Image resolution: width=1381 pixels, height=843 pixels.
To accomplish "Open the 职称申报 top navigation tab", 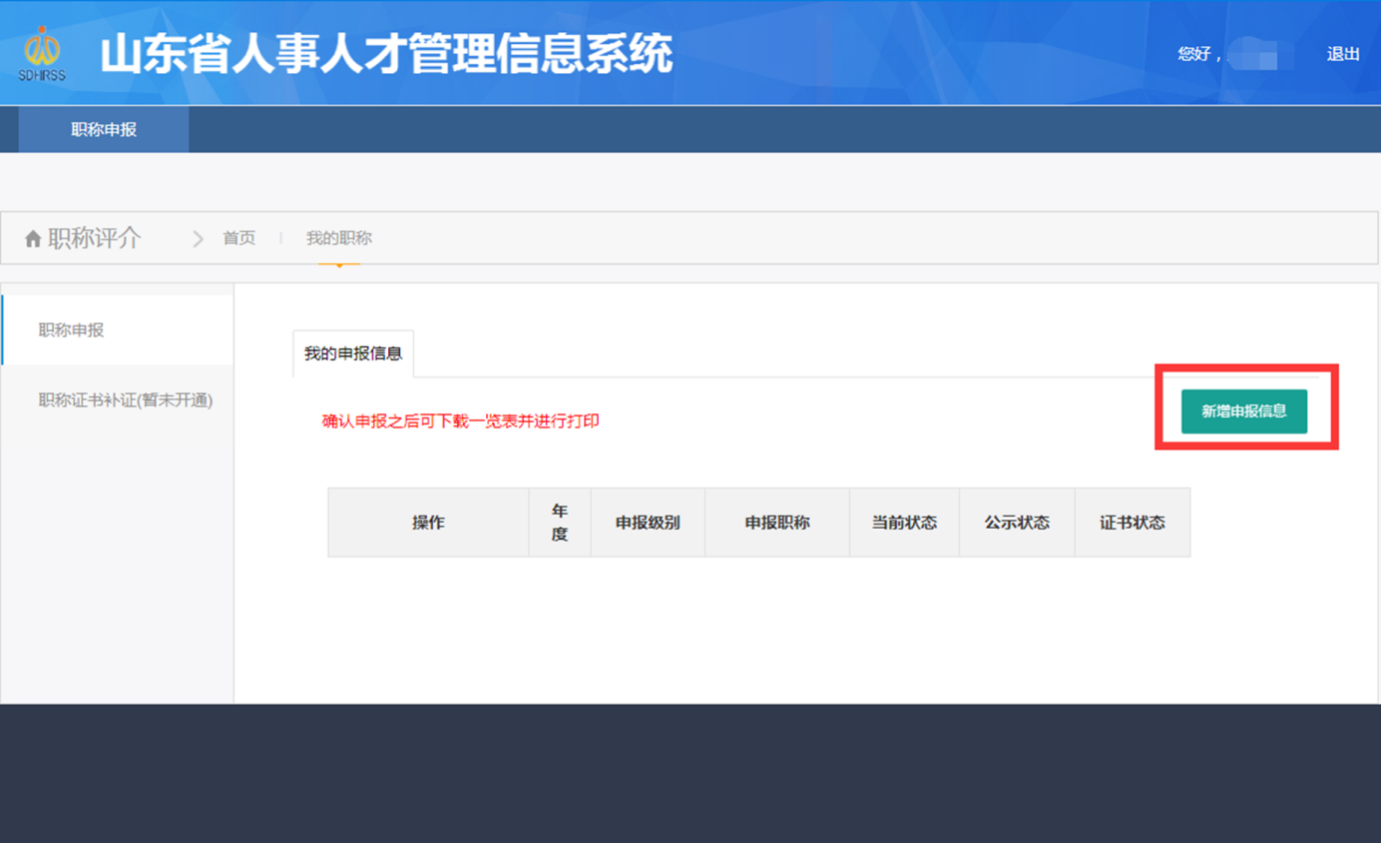I will 104,130.
